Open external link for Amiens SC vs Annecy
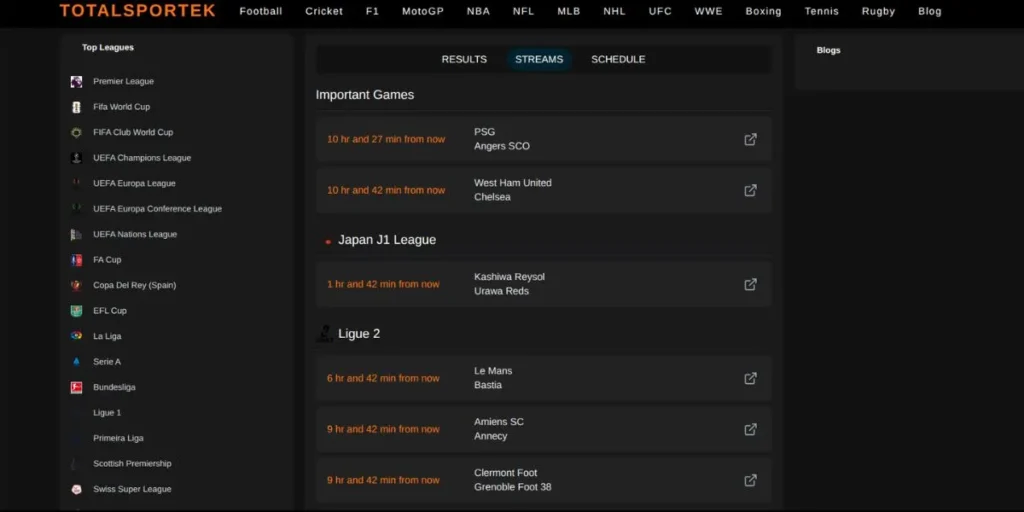The image size is (1024, 512). click(750, 429)
